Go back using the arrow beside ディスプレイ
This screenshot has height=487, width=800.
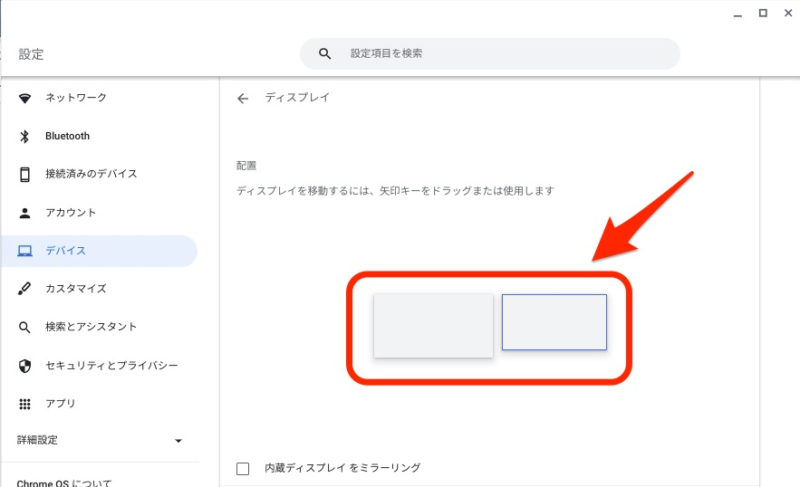pos(243,98)
